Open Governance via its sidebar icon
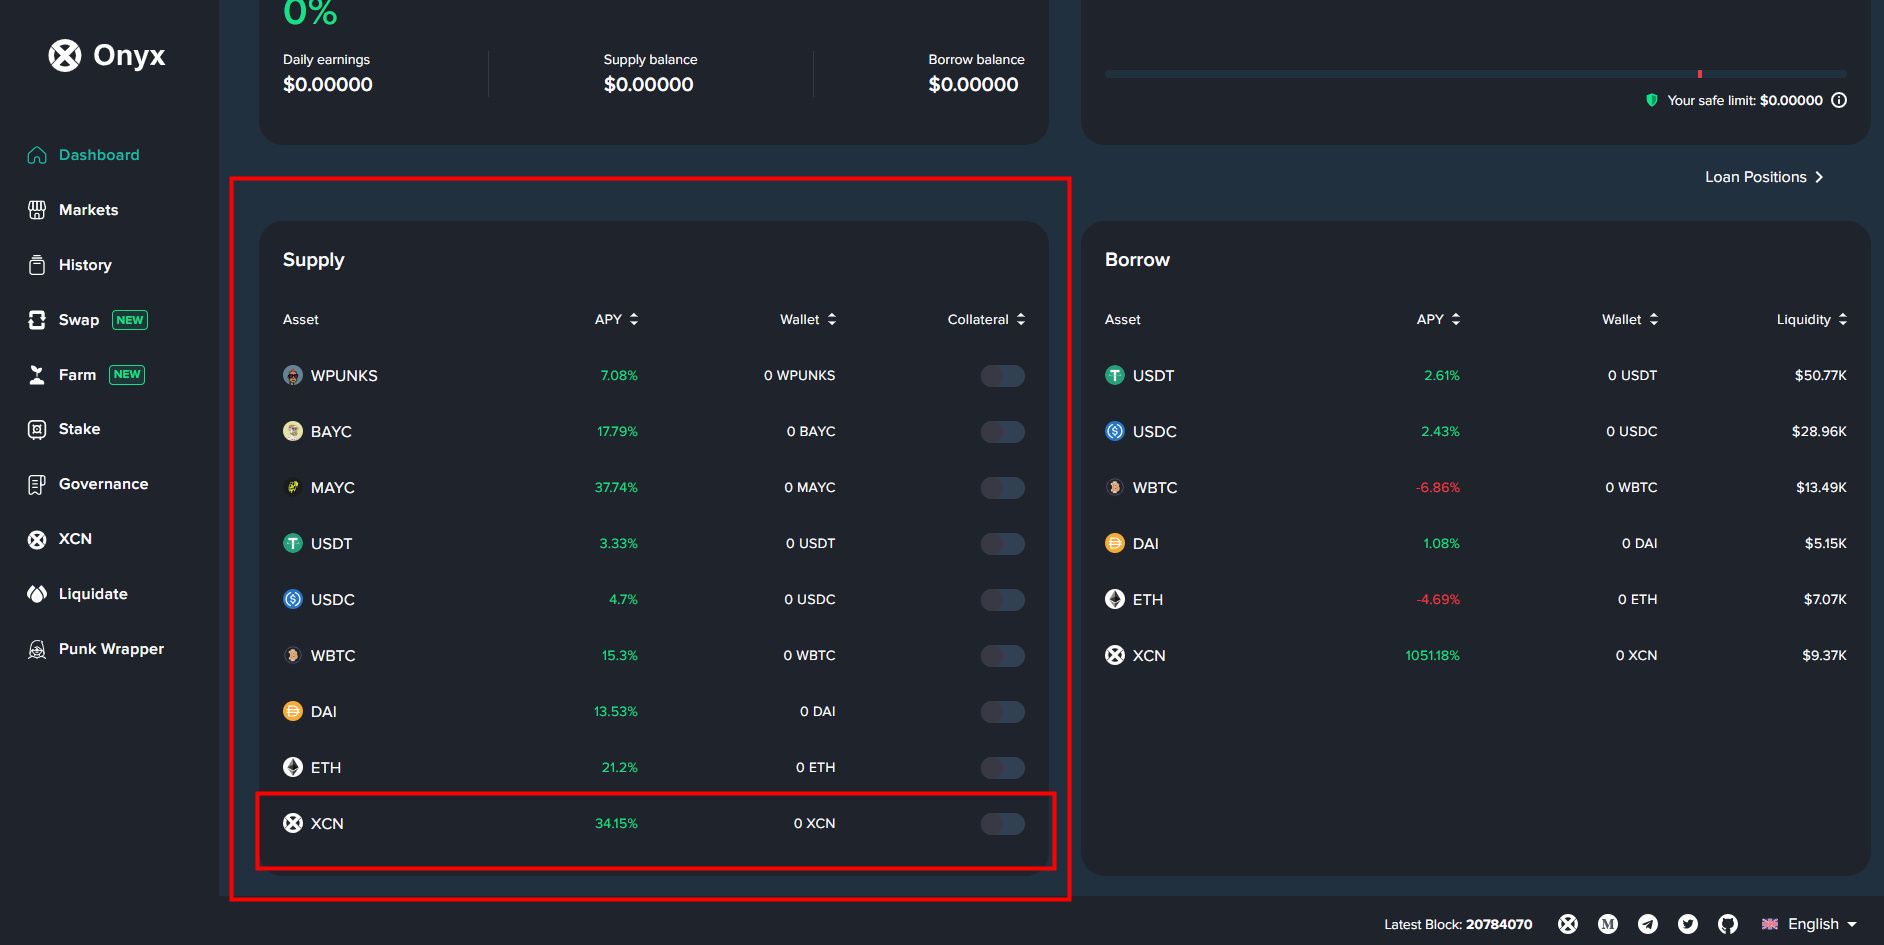The height and width of the screenshot is (945, 1884). coord(37,485)
